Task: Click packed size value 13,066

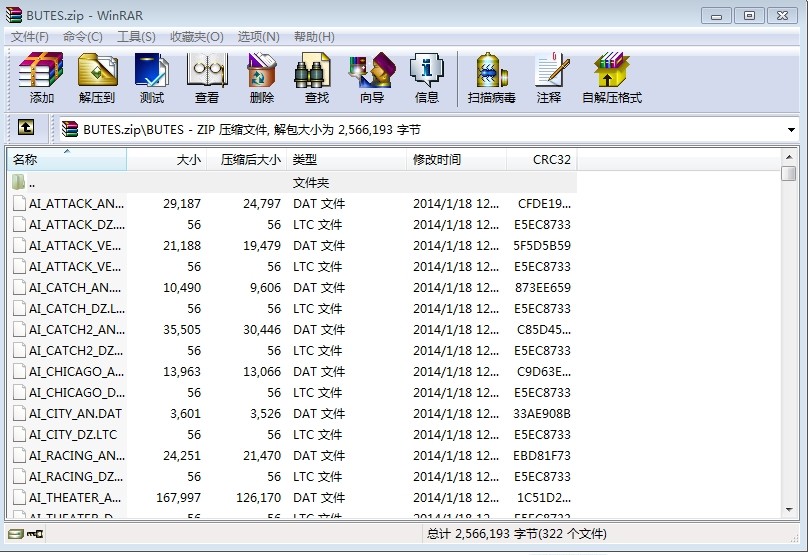Action: (x=262, y=372)
